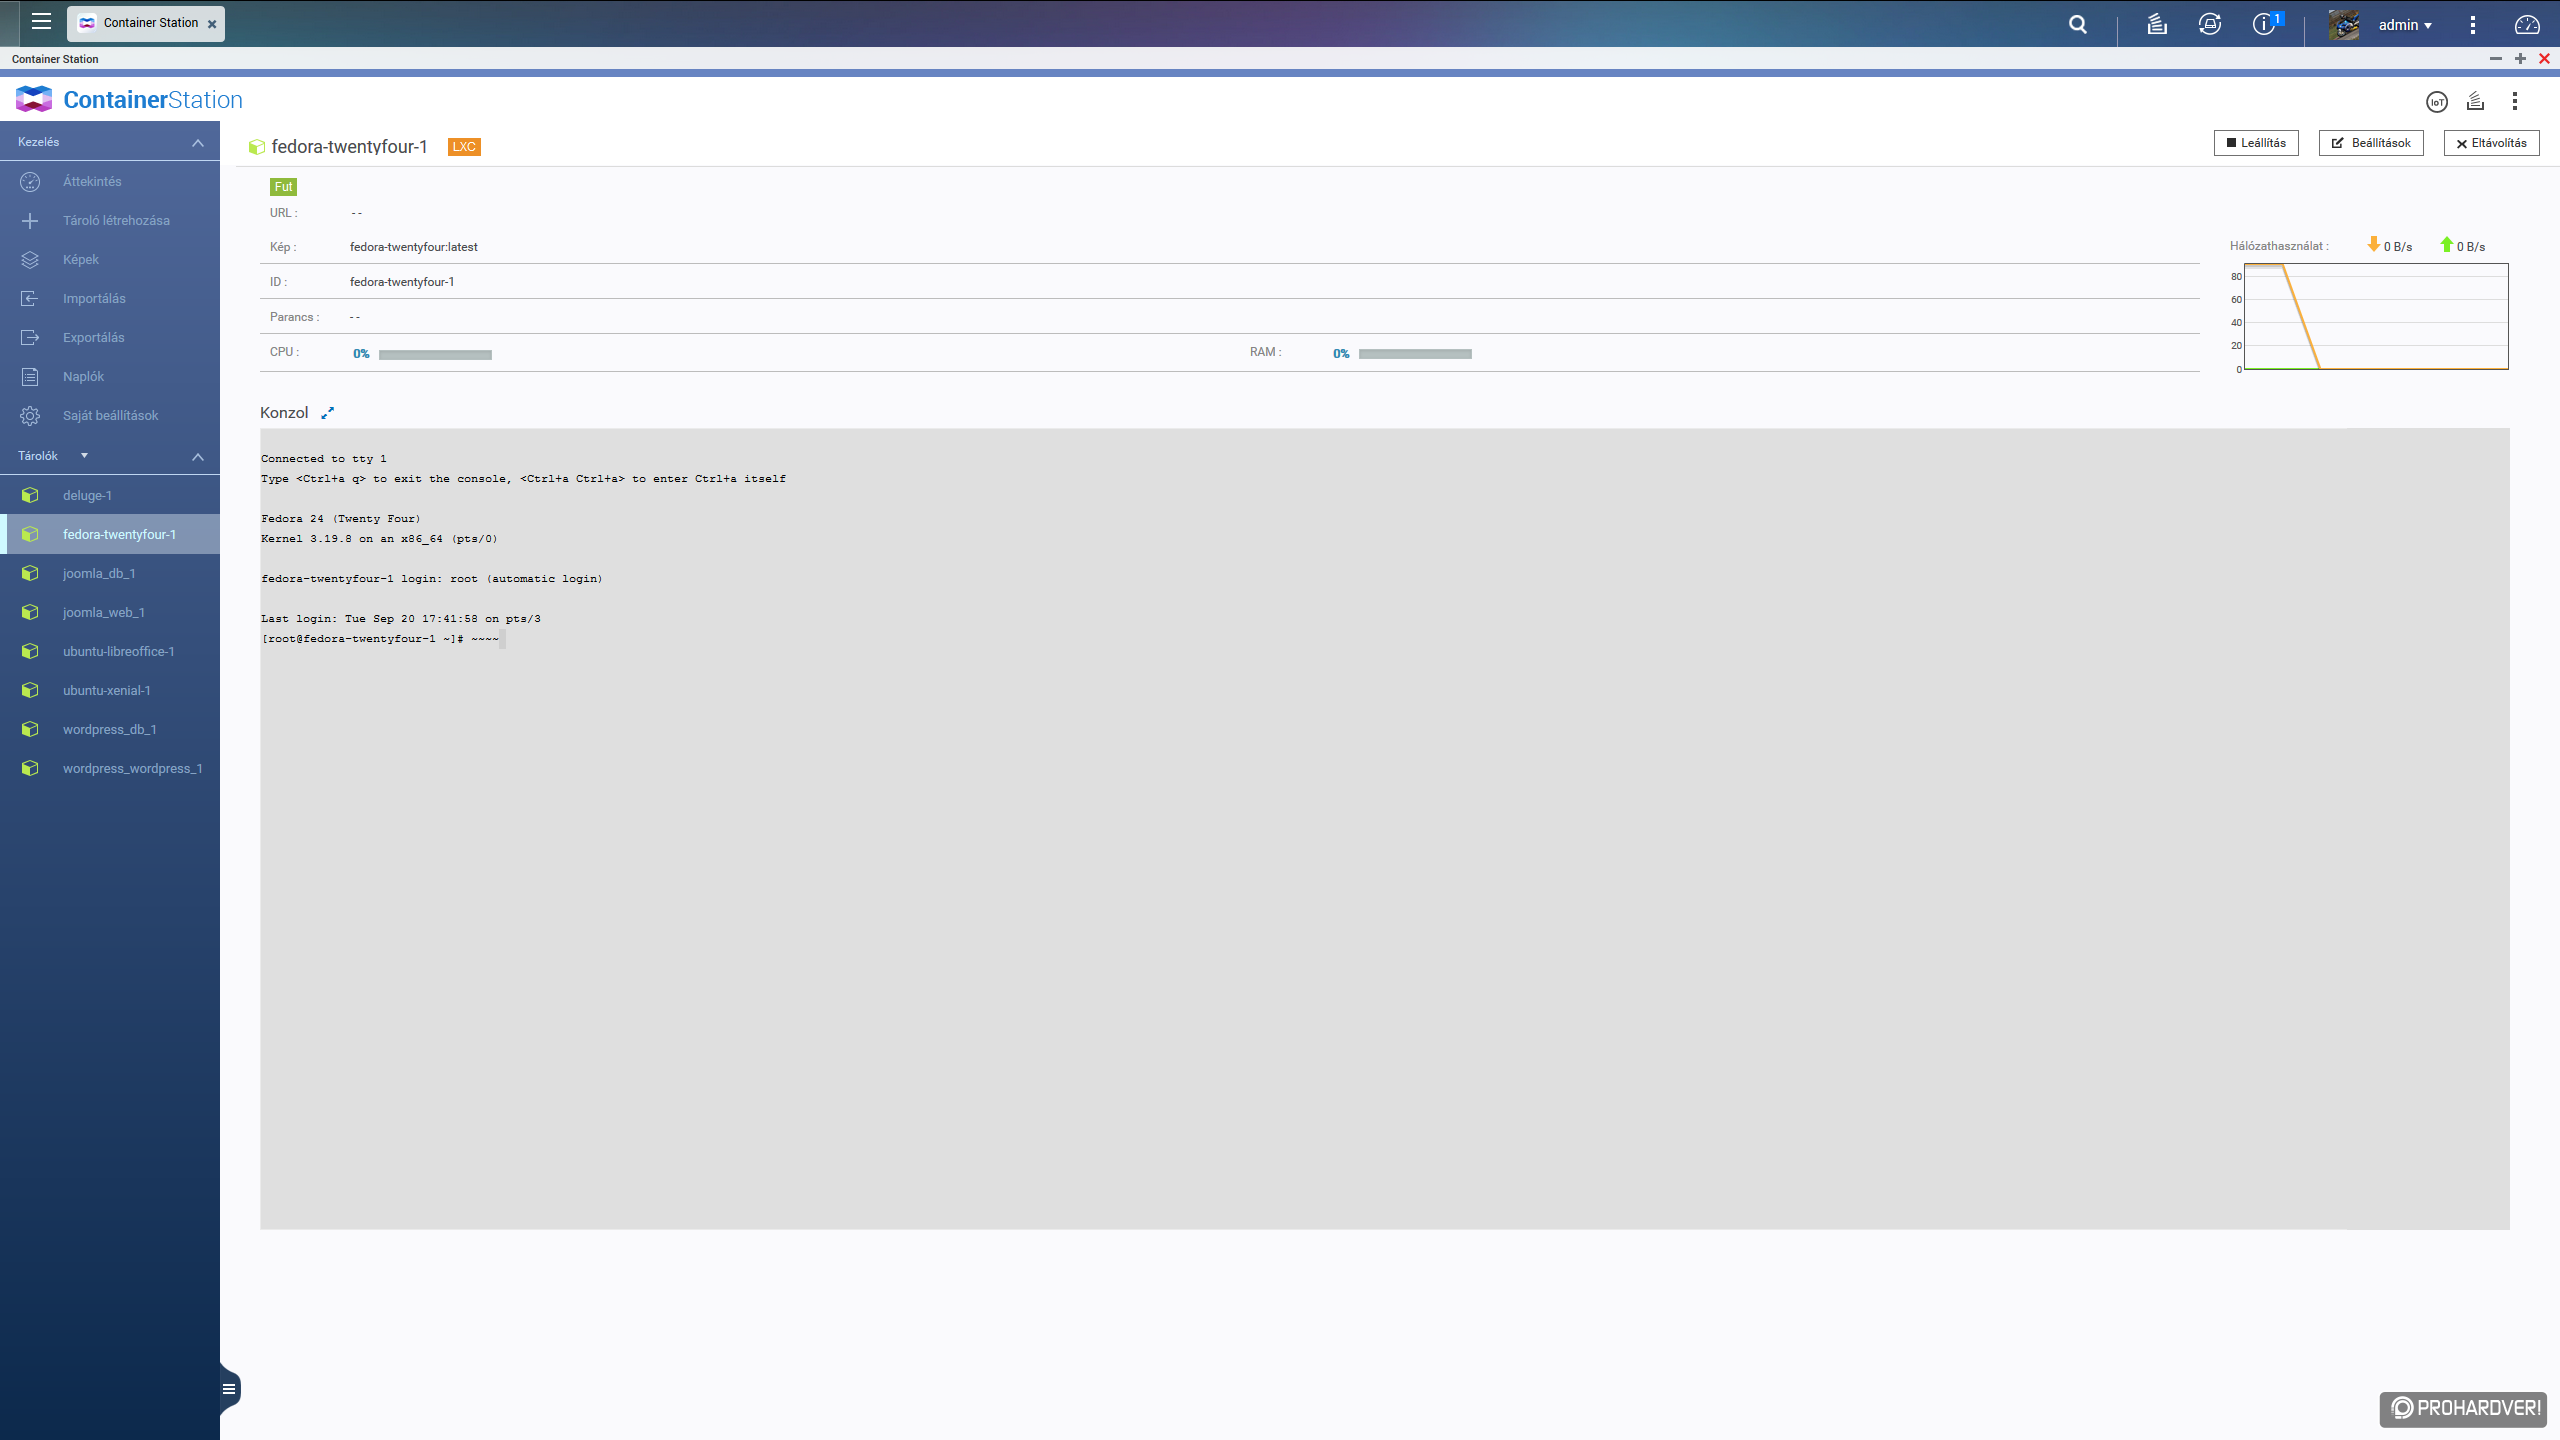The width and height of the screenshot is (2560, 1440).
Task: Click the cube icon beside fedora-twentyfour-1 title
Action: 257,147
